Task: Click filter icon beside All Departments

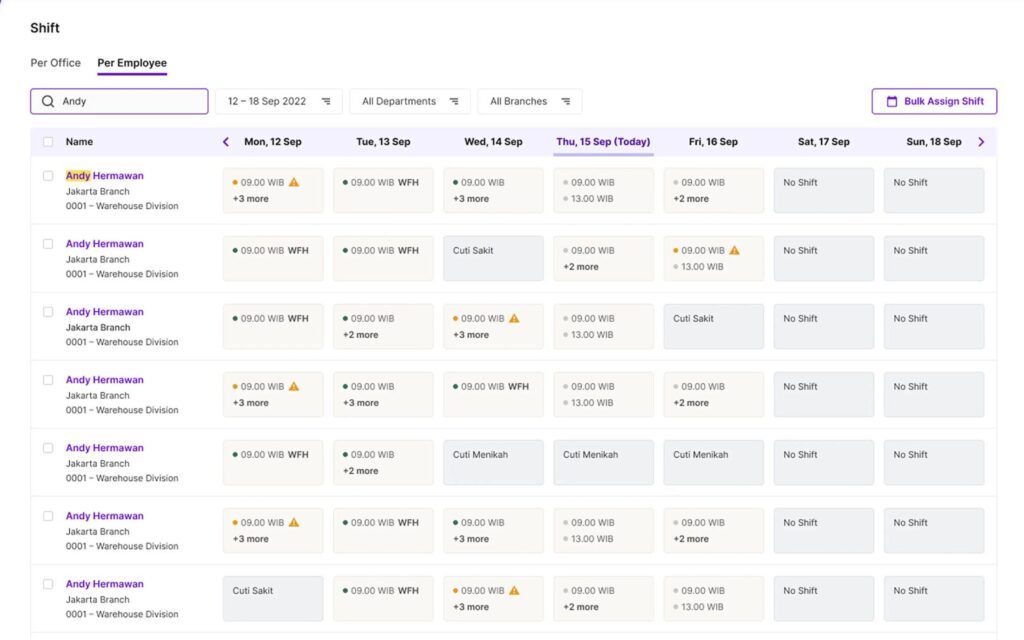Action: (454, 102)
